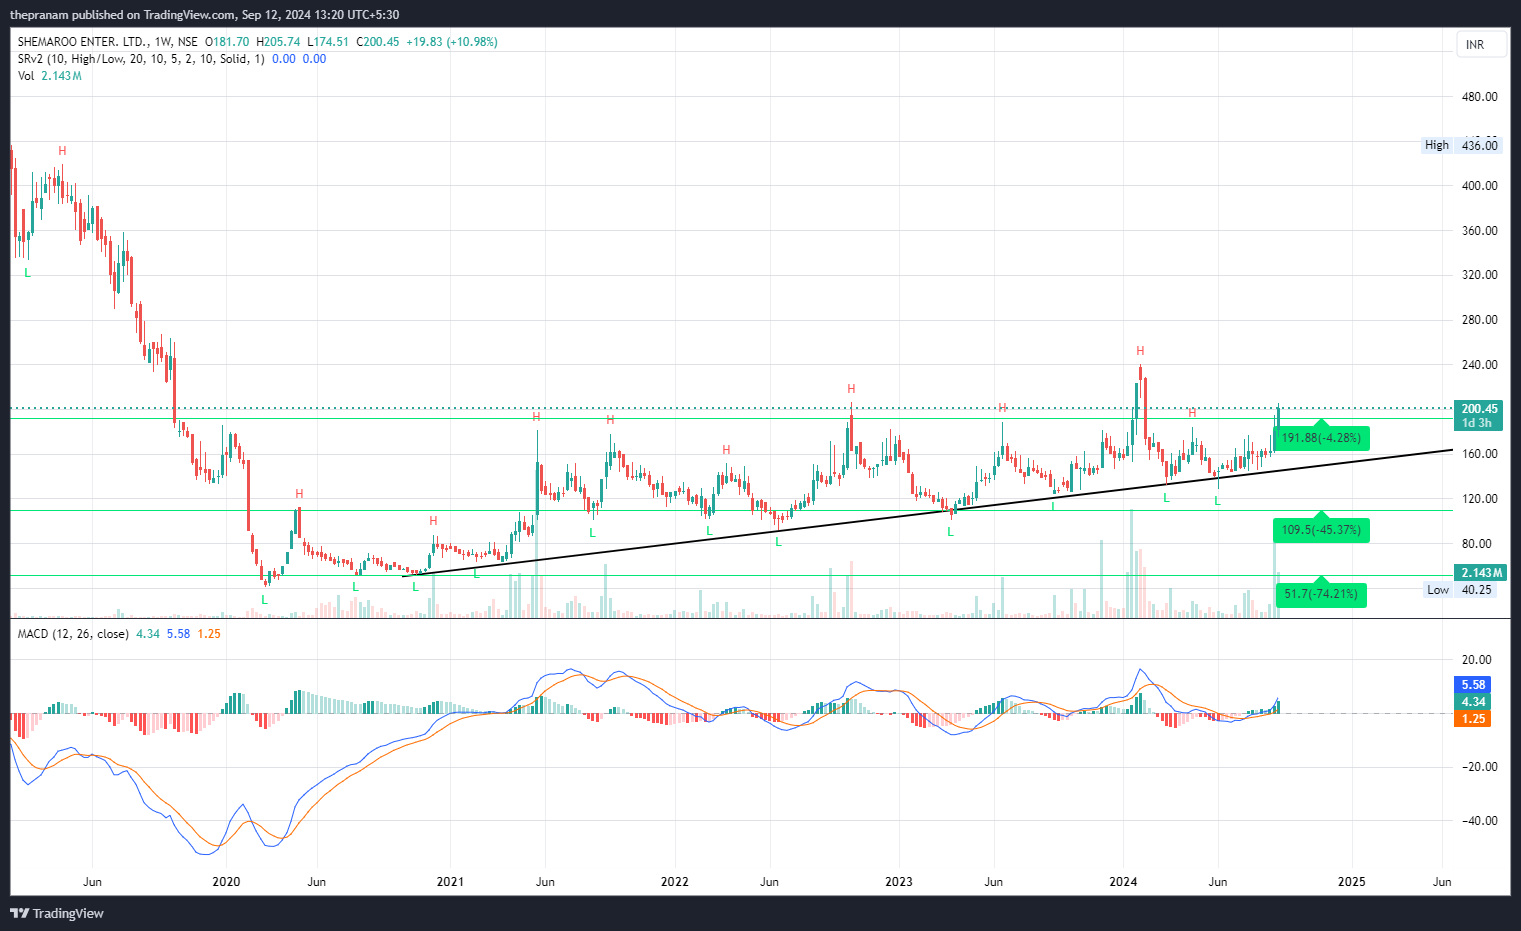The width and height of the screenshot is (1521, 931).
Task: Click 2023 on the time axis
Action: coord(899,882)
